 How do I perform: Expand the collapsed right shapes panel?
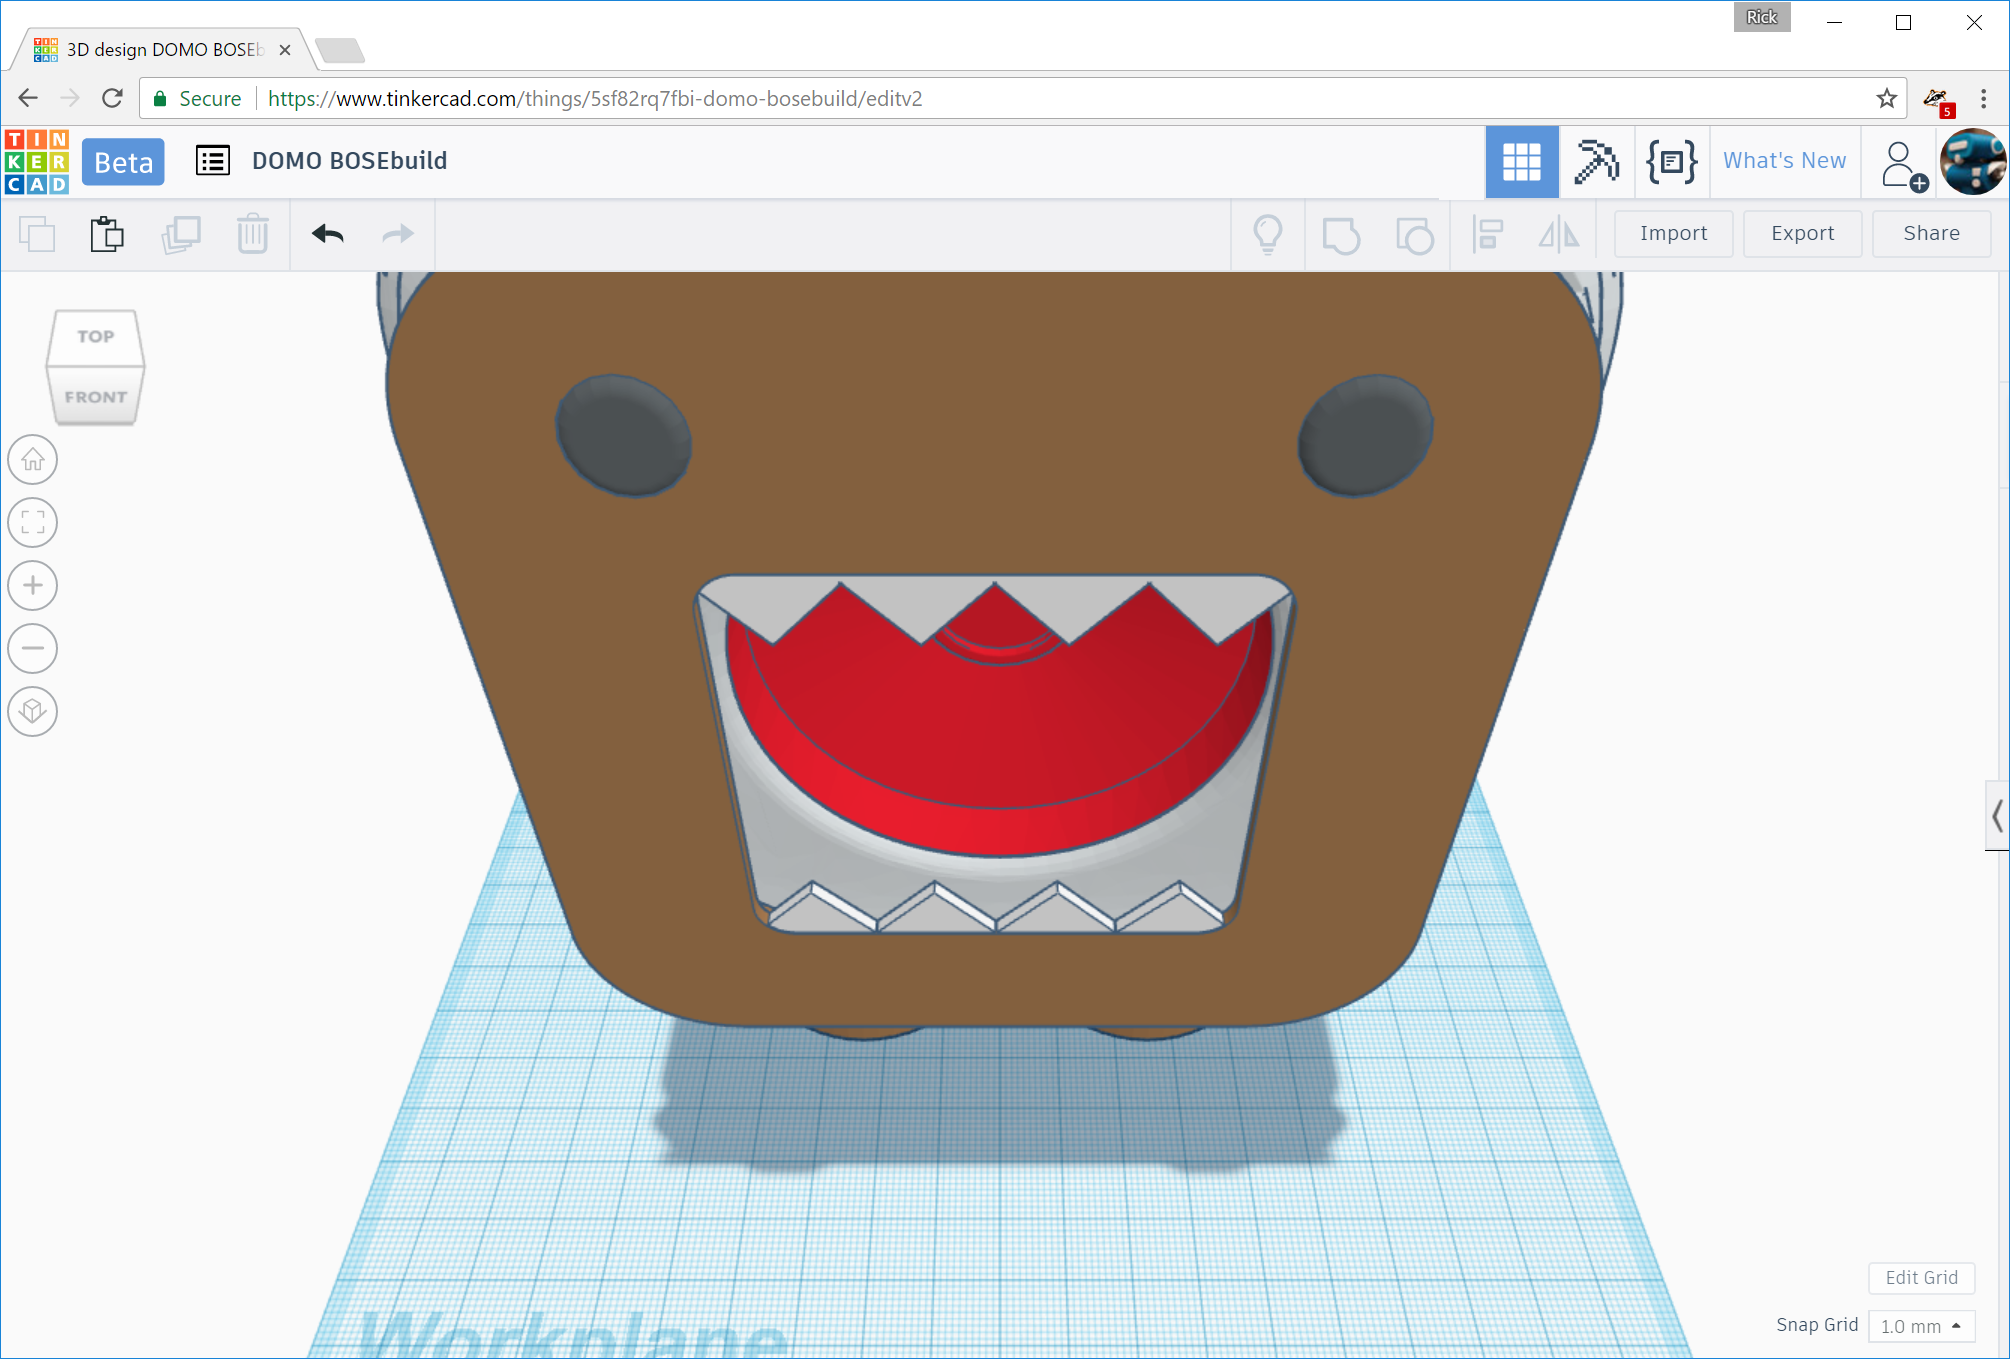[x=1996, y=816]
